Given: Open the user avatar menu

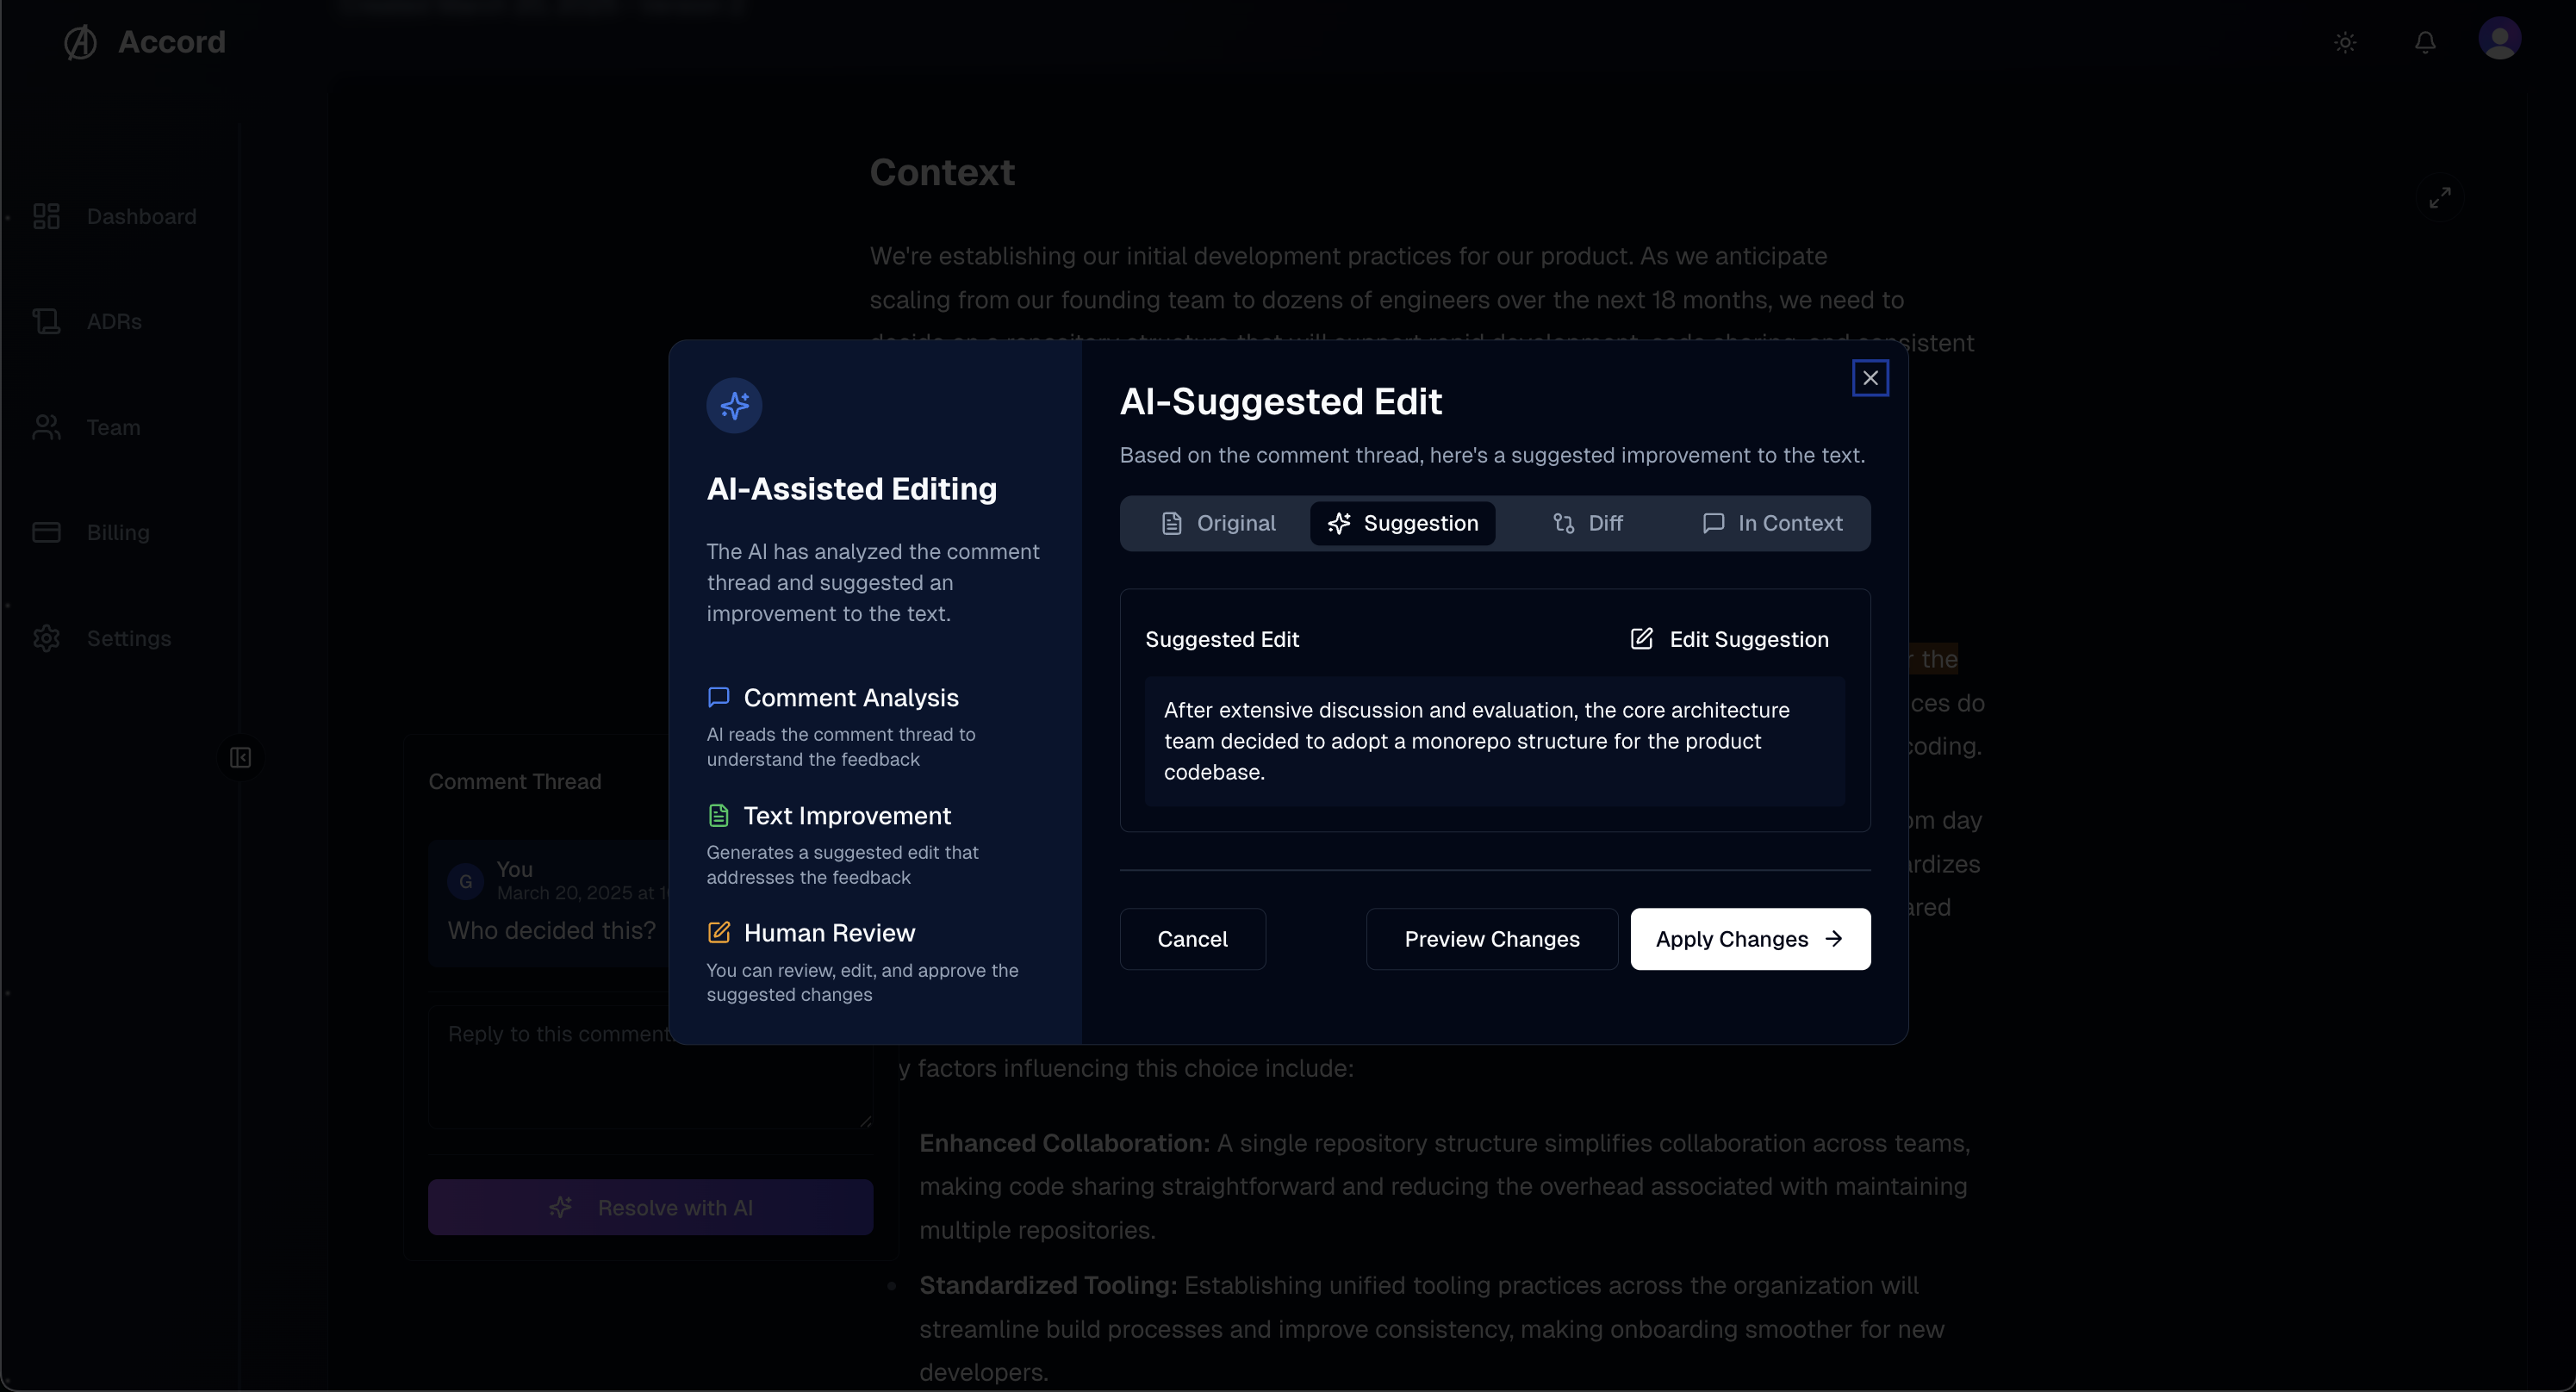Looking at the screenshot, I should 2499,40.
